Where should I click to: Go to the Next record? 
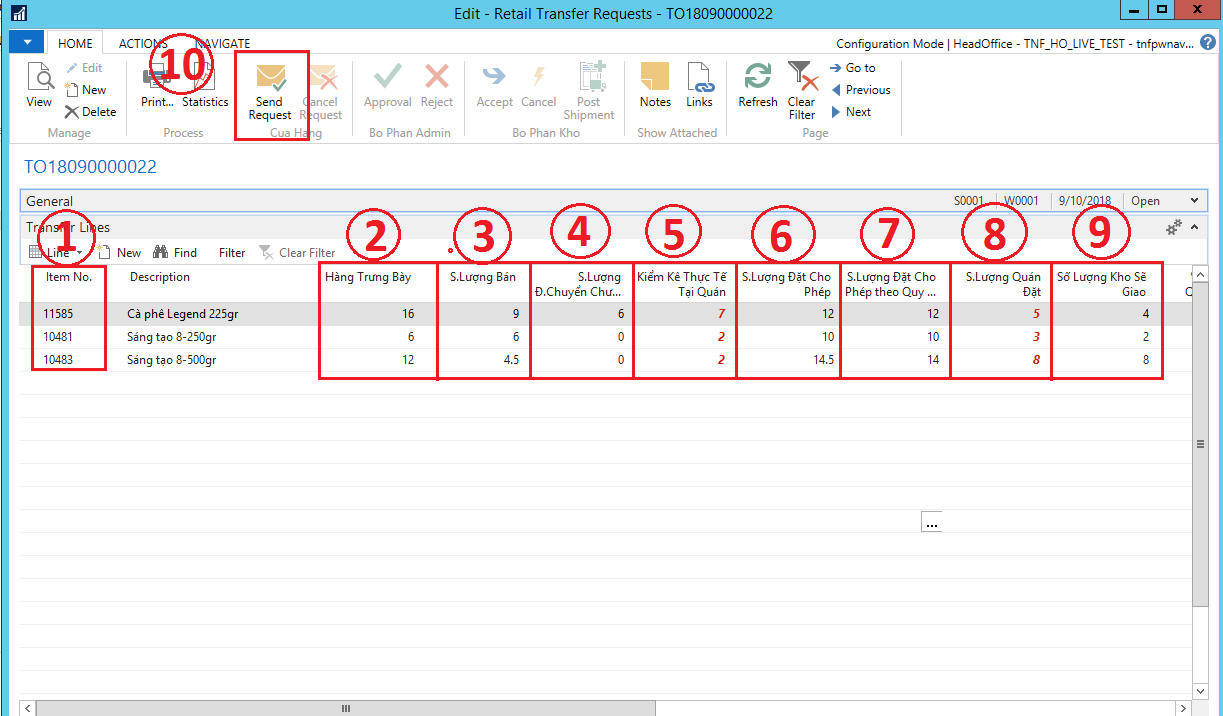tap(851, 112)
